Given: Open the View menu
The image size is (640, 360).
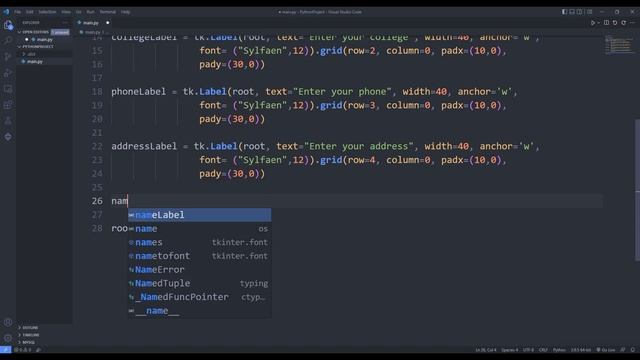Looking at the screenshot, I should pos(66,12).
